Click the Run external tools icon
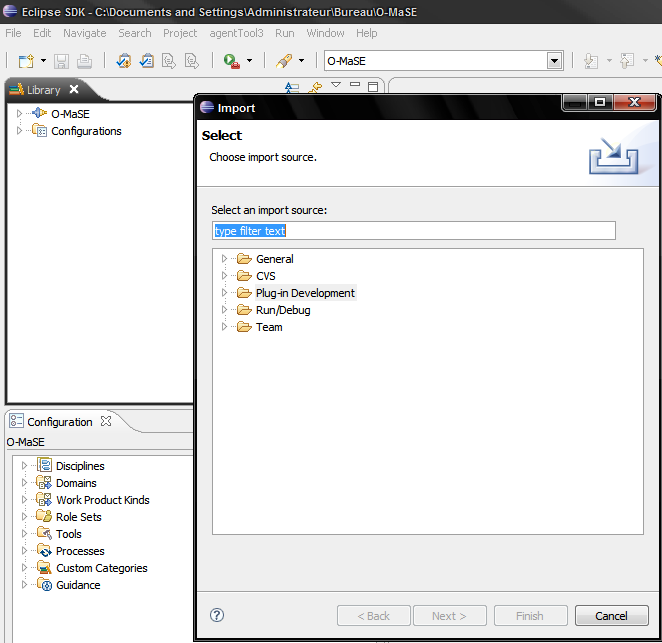This screenshot has width=662, height=643. point(231,61)
